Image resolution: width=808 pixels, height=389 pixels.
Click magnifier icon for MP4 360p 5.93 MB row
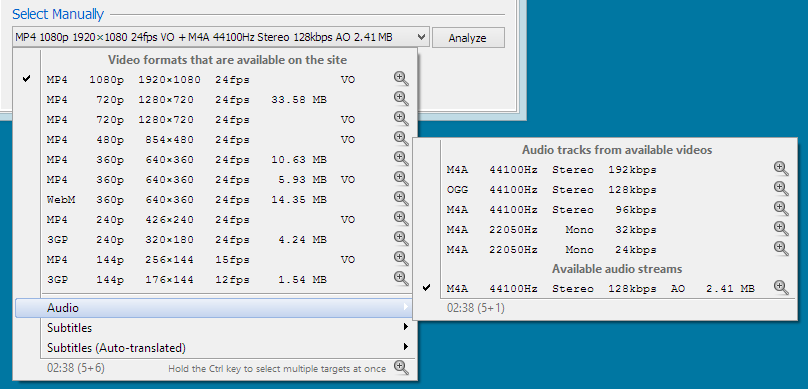click(x=401, y=178)
